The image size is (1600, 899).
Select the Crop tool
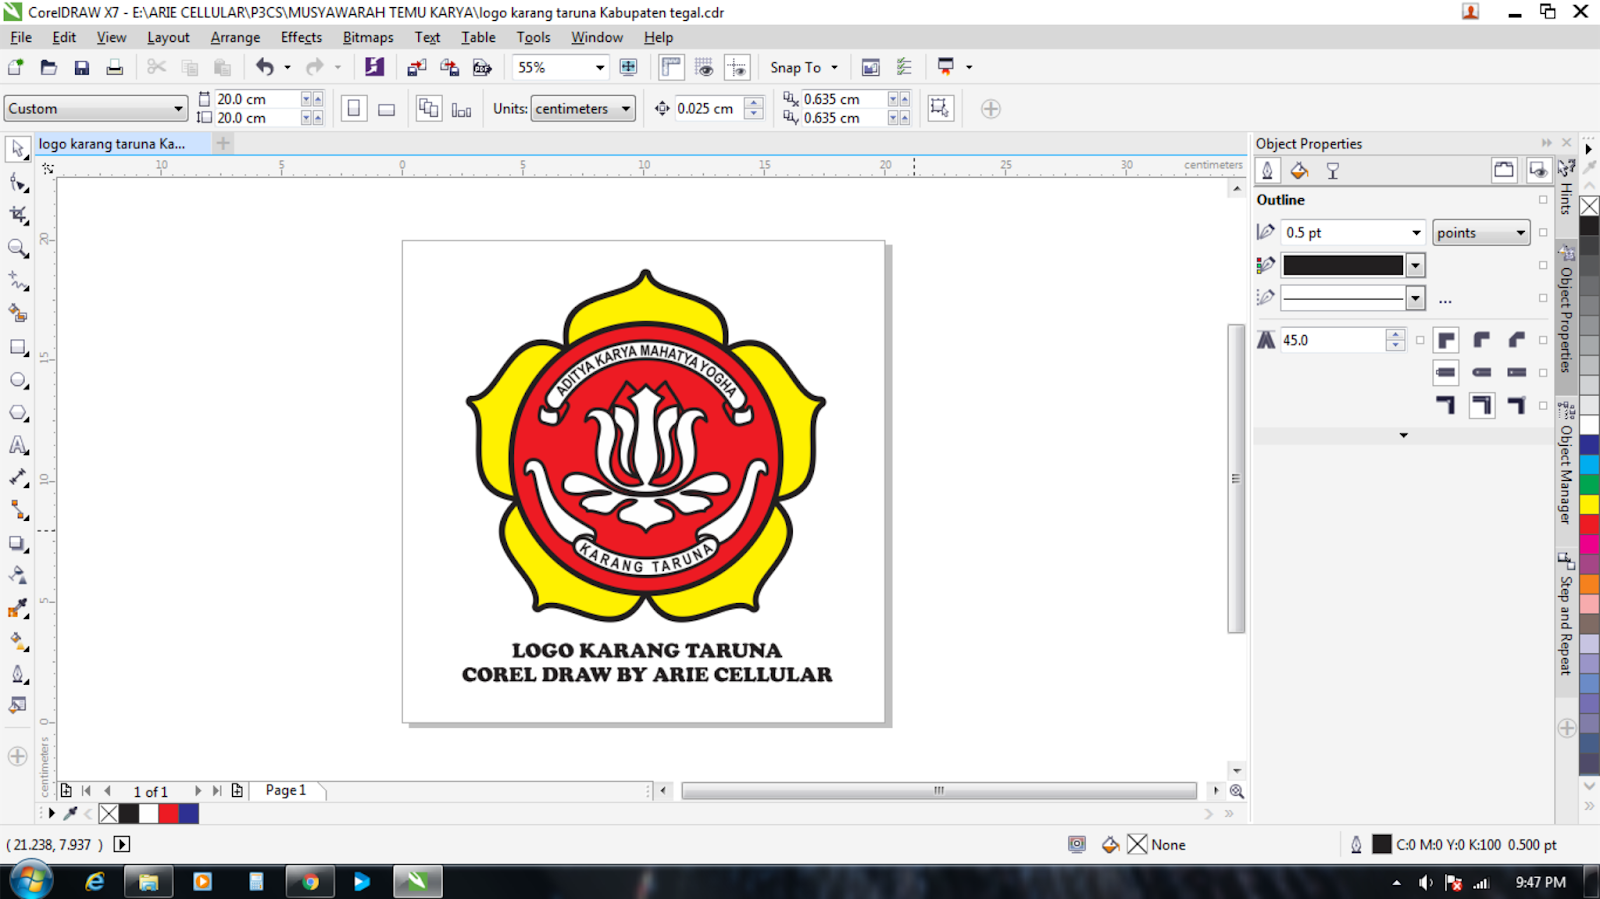point(18,215)
